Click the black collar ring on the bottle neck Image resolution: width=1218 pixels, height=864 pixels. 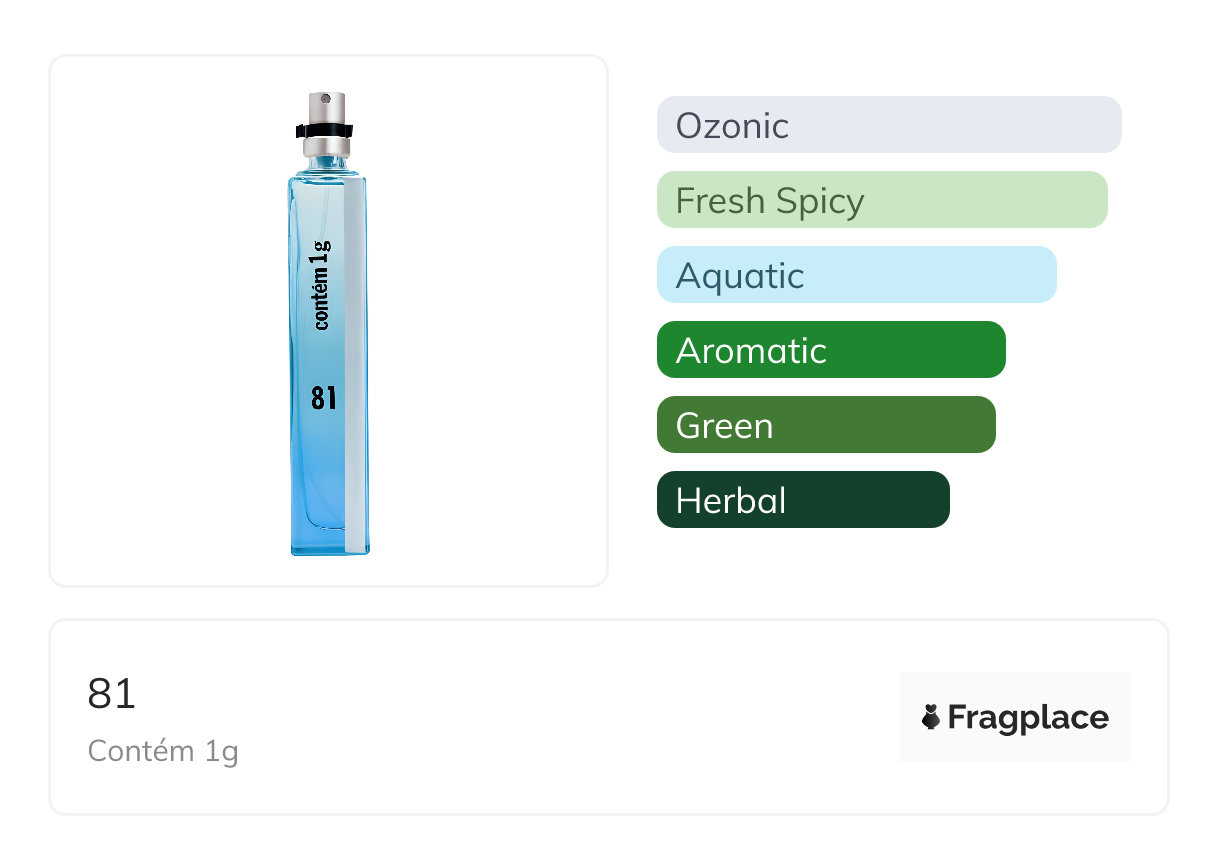point(325,131)
